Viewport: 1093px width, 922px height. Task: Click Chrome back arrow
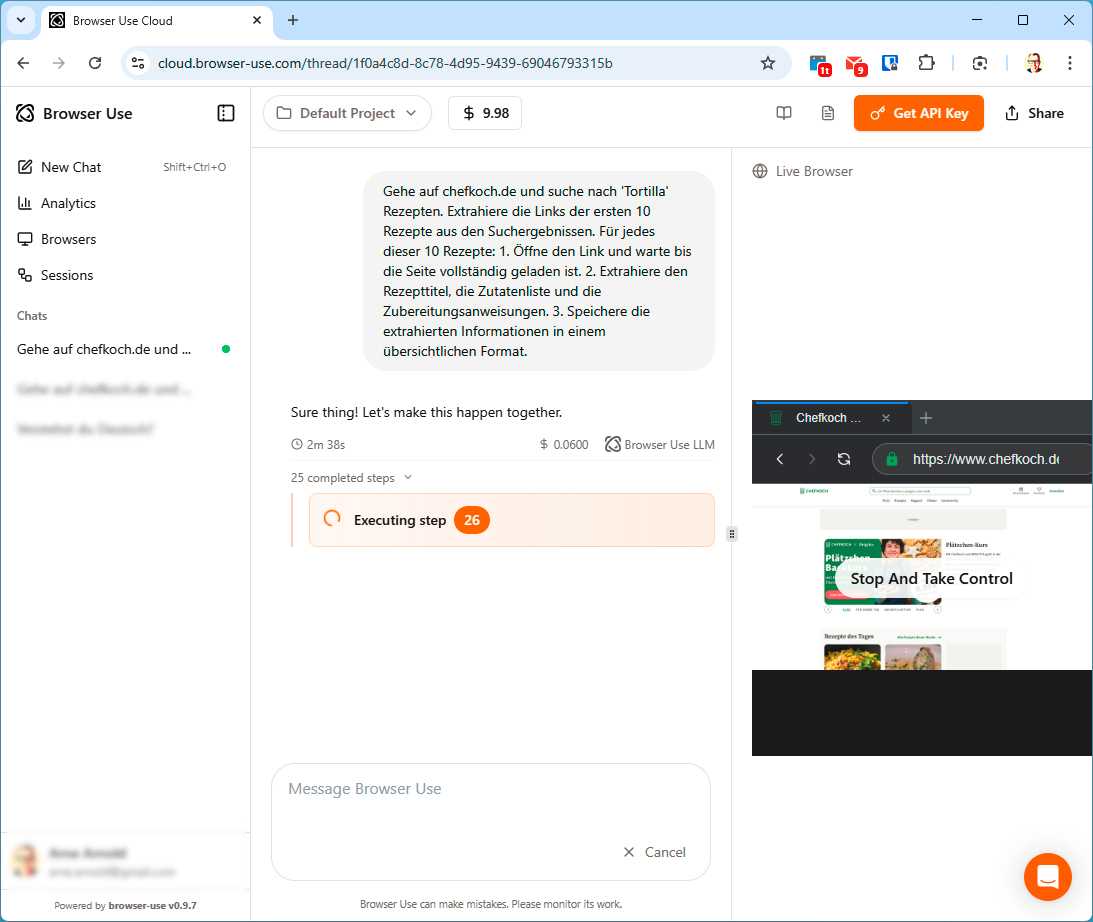pos(23,63)
